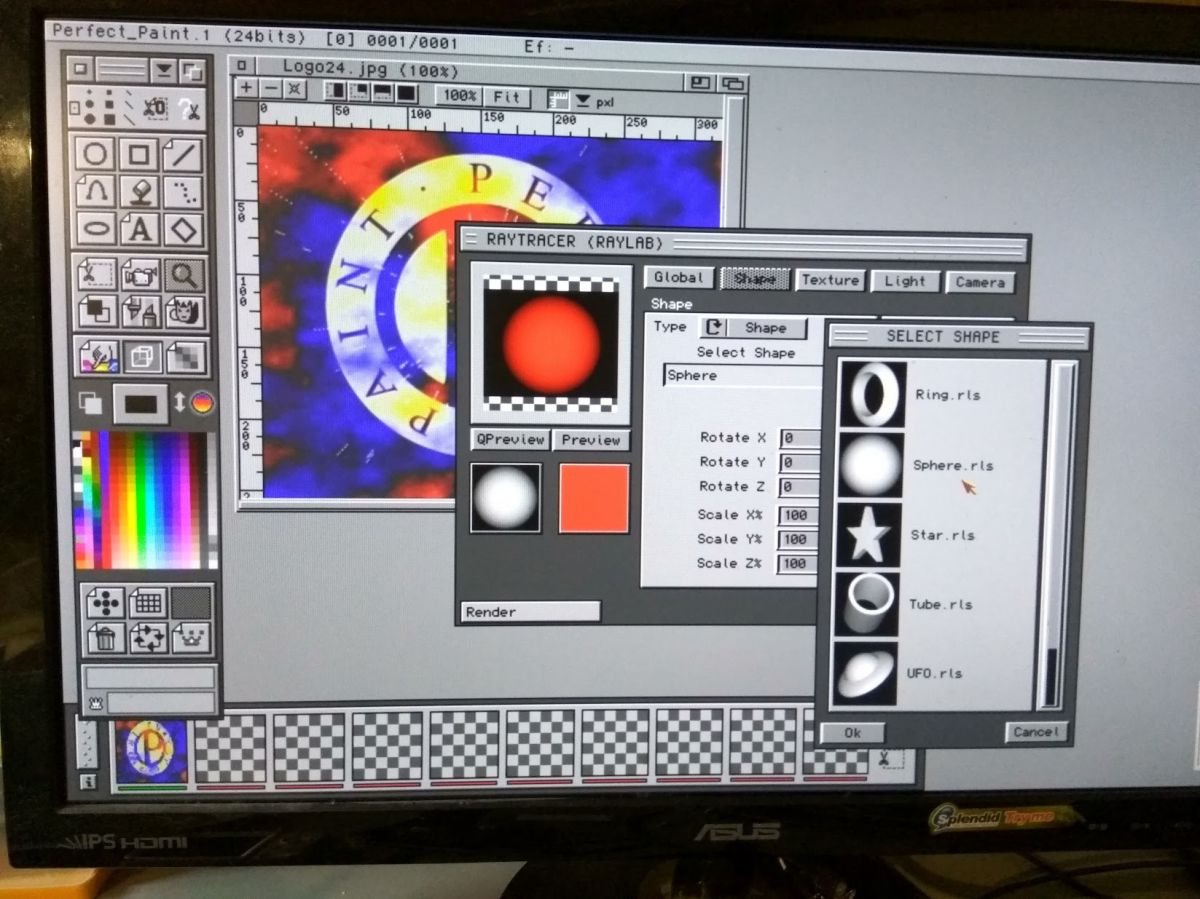
Task: Select the dotted freehand tool
Action: tap(184, 191)
